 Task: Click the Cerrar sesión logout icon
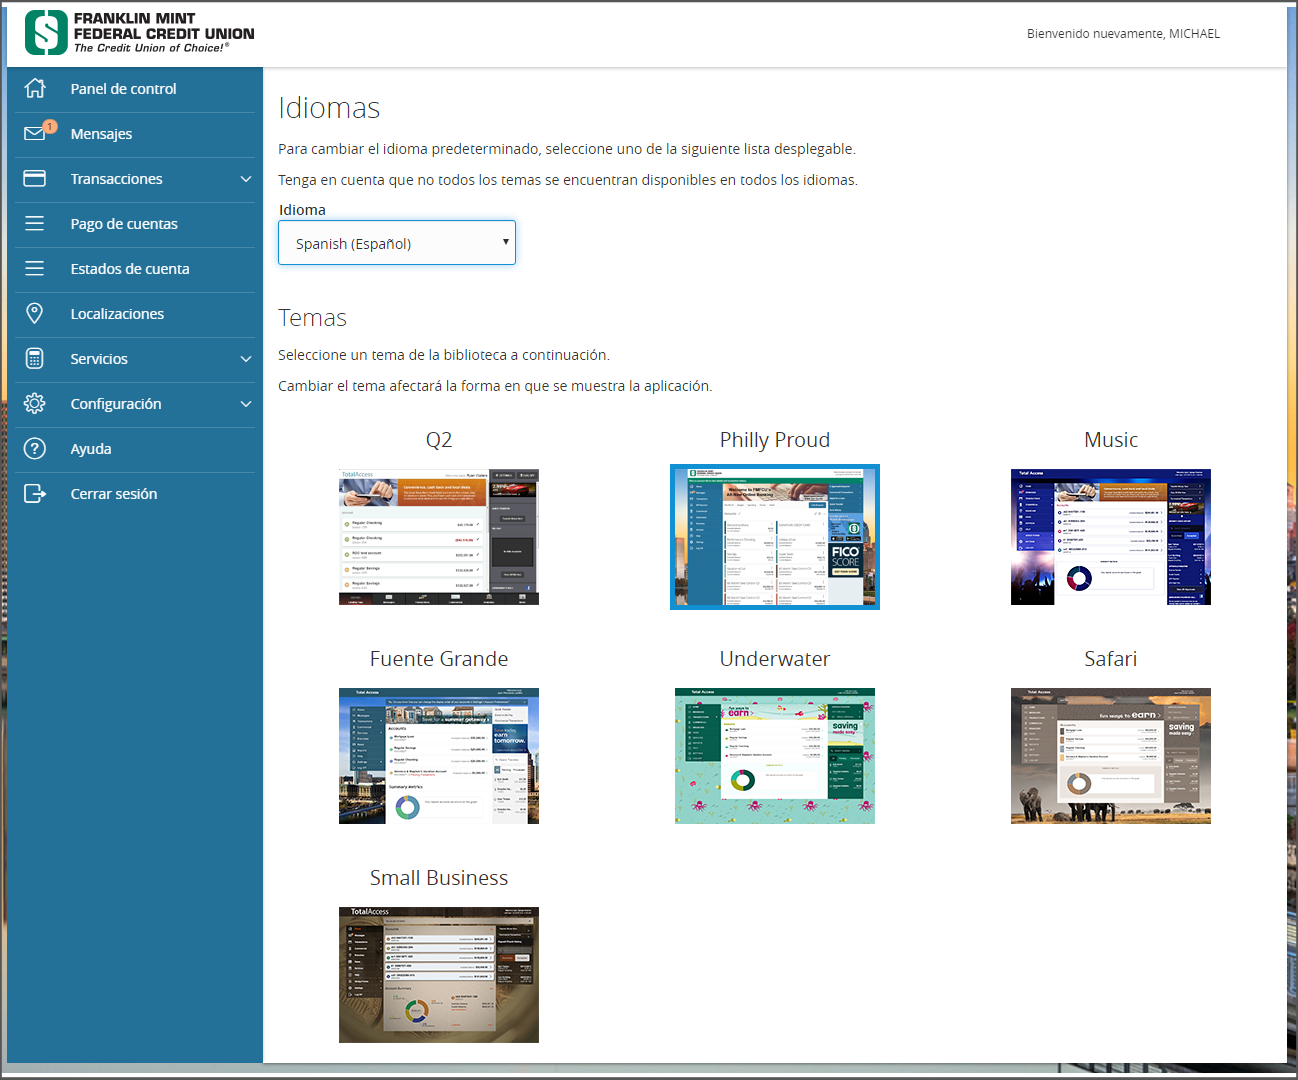coord(35,494)
